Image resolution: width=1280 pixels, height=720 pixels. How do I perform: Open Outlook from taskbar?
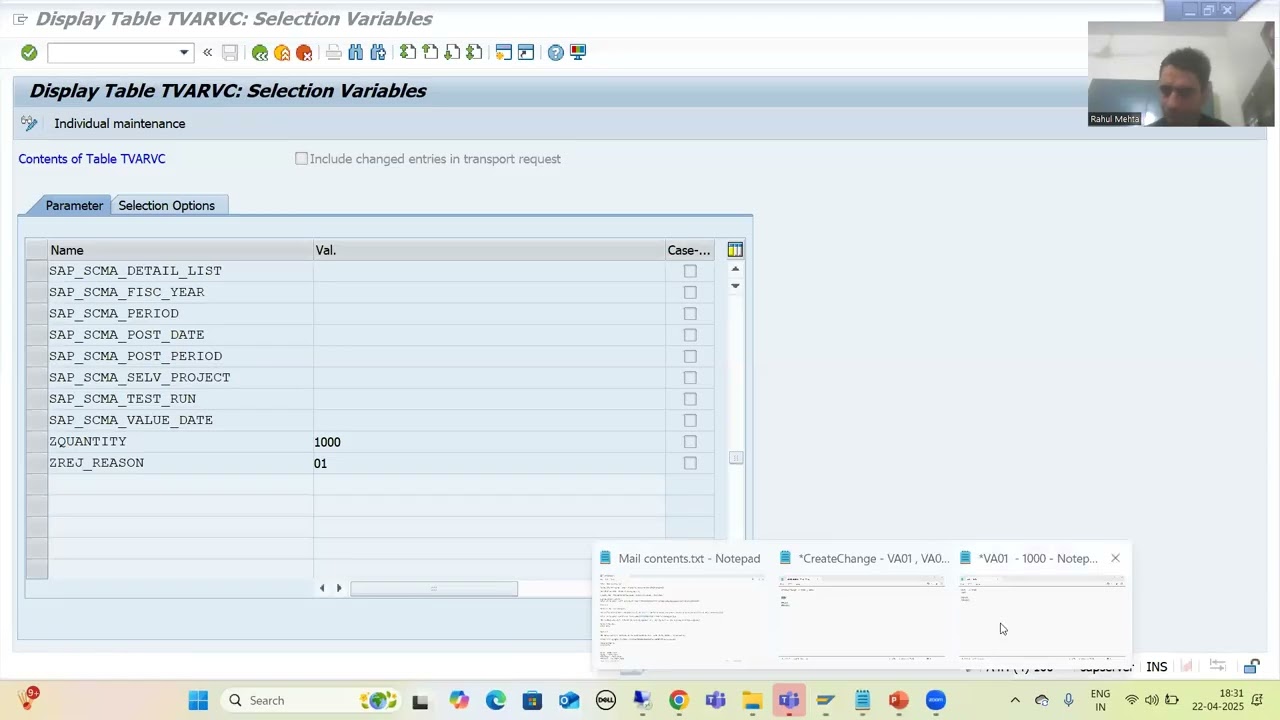[x=569, y=700]
